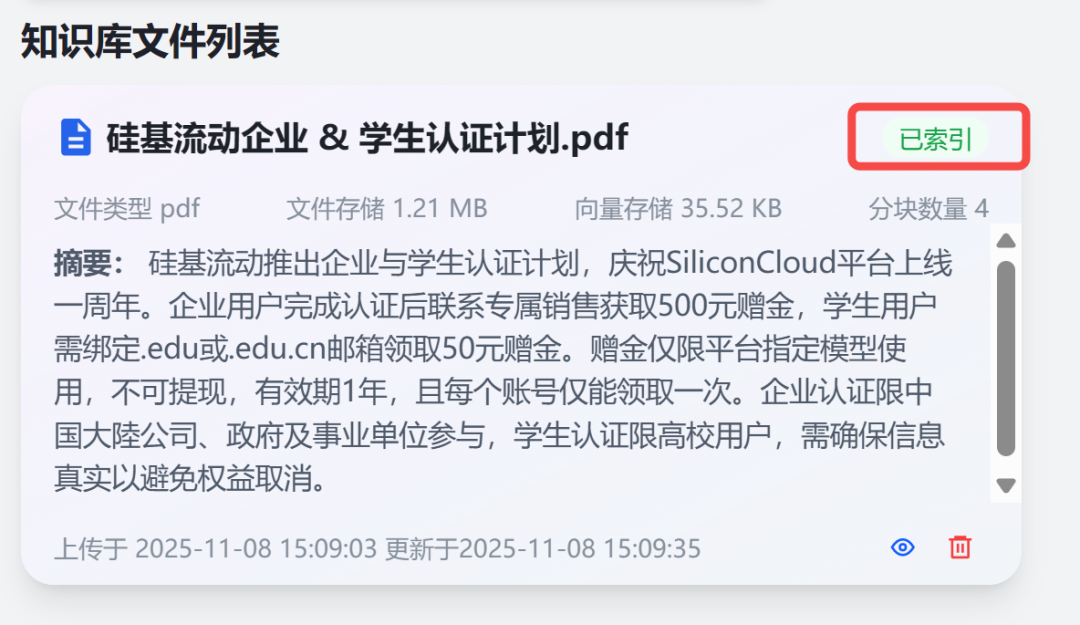Click the summary scrollbar thumb
The height and width of the screenshot is (625, 1080).
point(1006,358)
